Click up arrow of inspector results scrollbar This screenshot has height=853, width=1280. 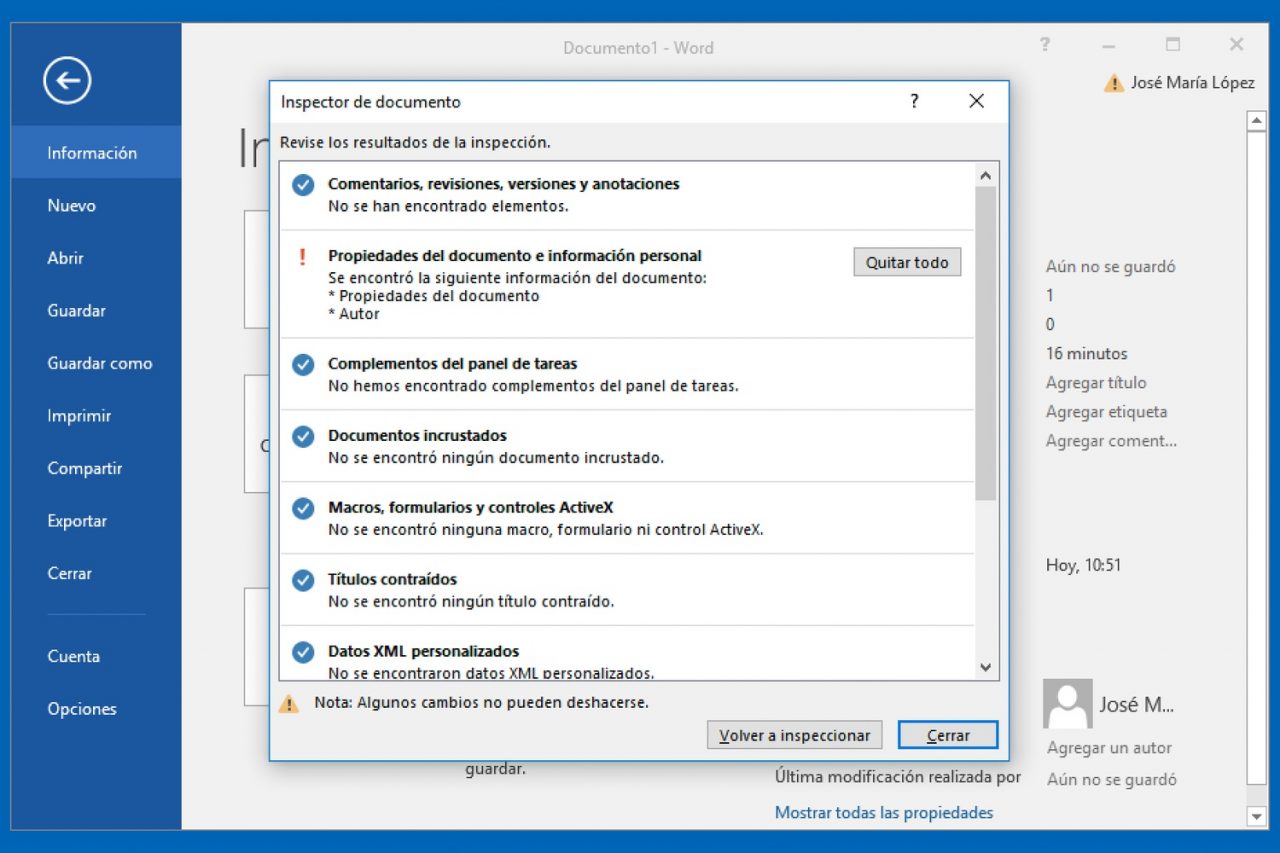pos(986,176)
